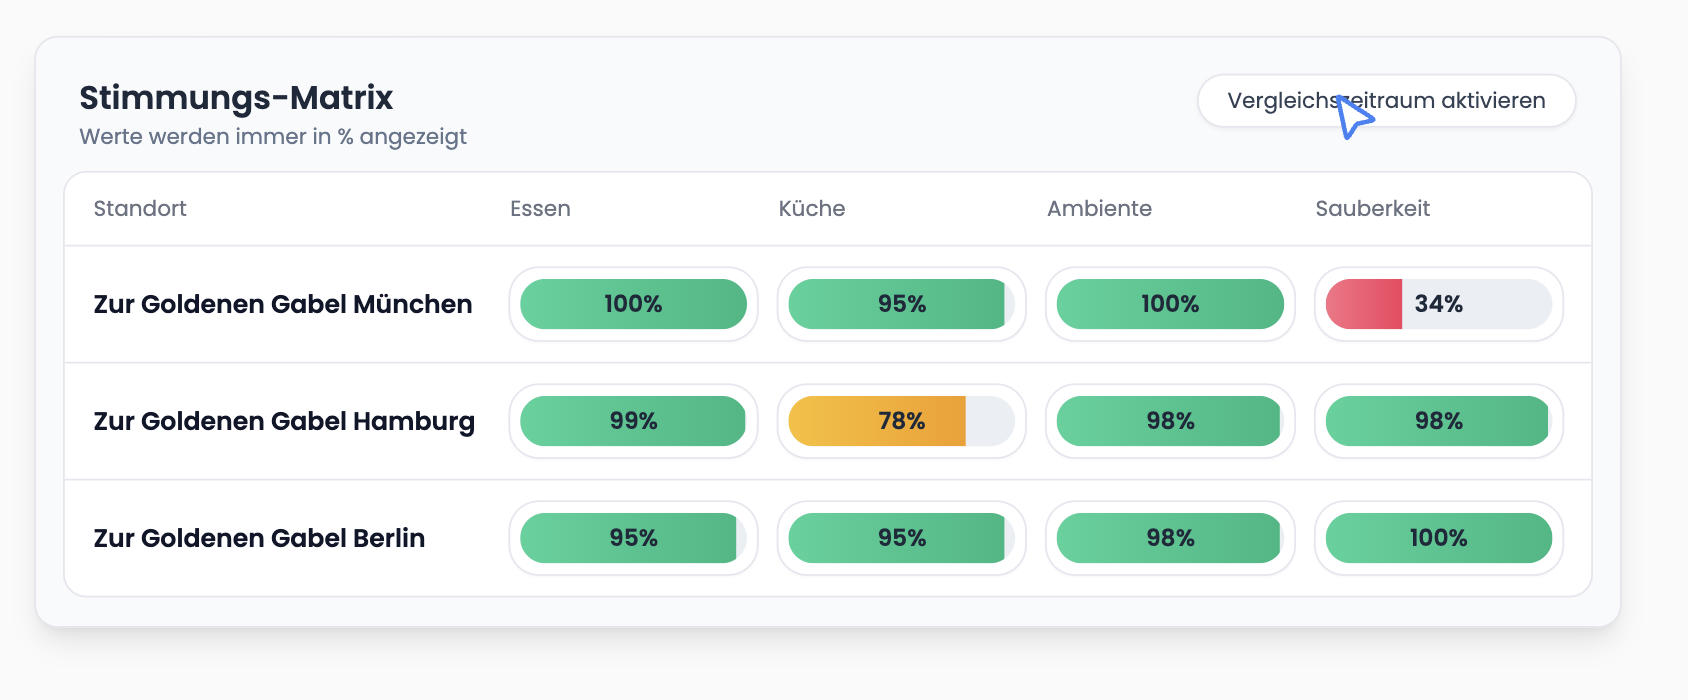The height and width of the screenshot is (700, 1688).
Task: Click München Essen 100% bar
Action: click(633, 304)
